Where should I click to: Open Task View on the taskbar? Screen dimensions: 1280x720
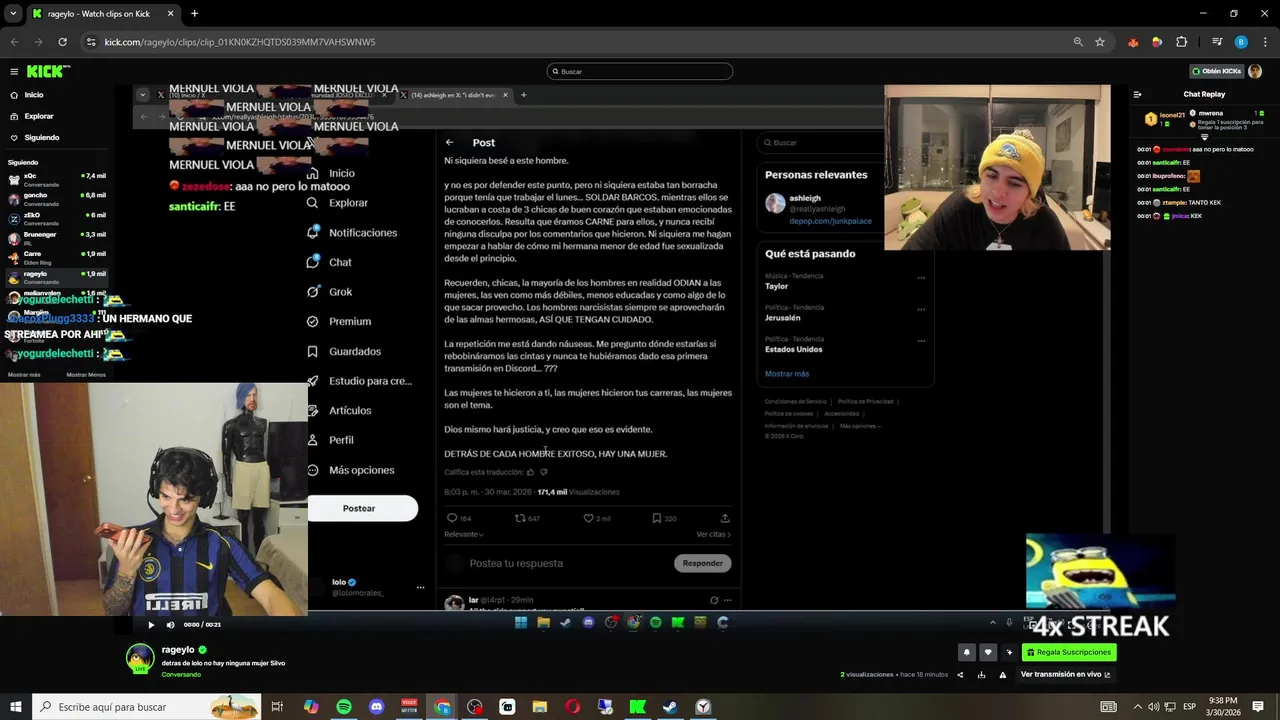(277, 707)
